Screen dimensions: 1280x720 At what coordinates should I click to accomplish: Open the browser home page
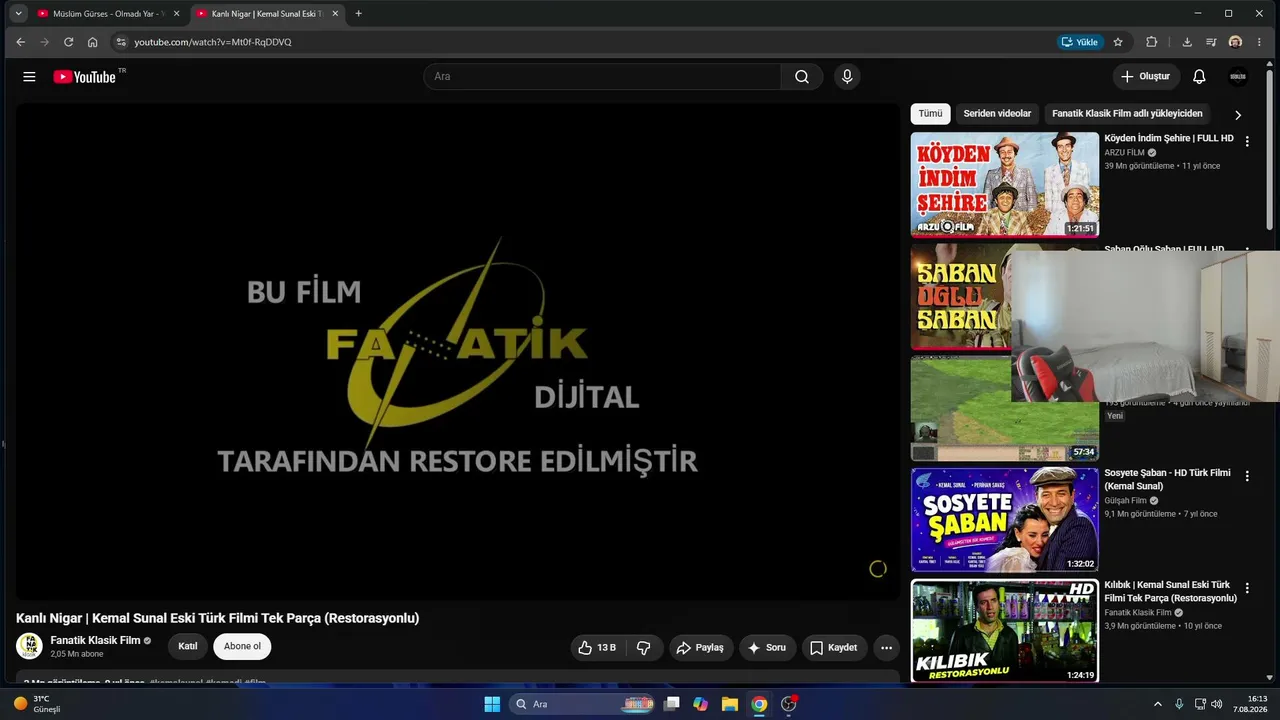(92, 42)
